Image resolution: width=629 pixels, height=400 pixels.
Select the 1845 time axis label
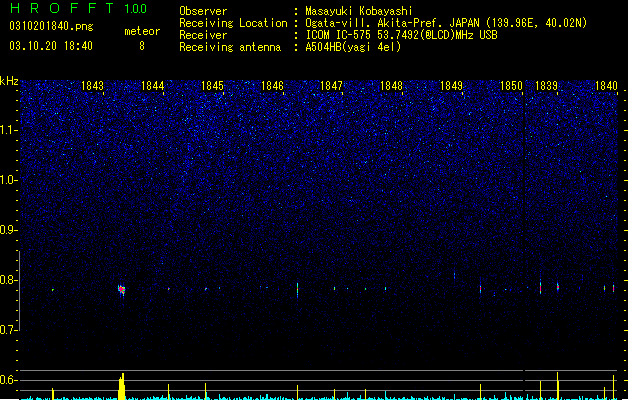[x=212, y=86]
